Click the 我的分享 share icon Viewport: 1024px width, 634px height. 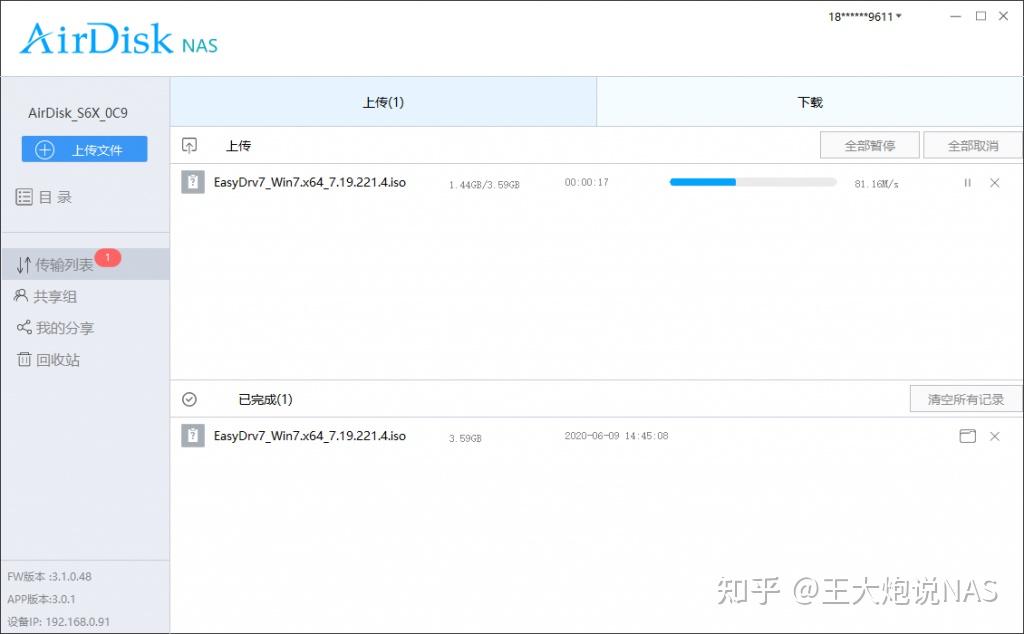click(x=25, y=327)
